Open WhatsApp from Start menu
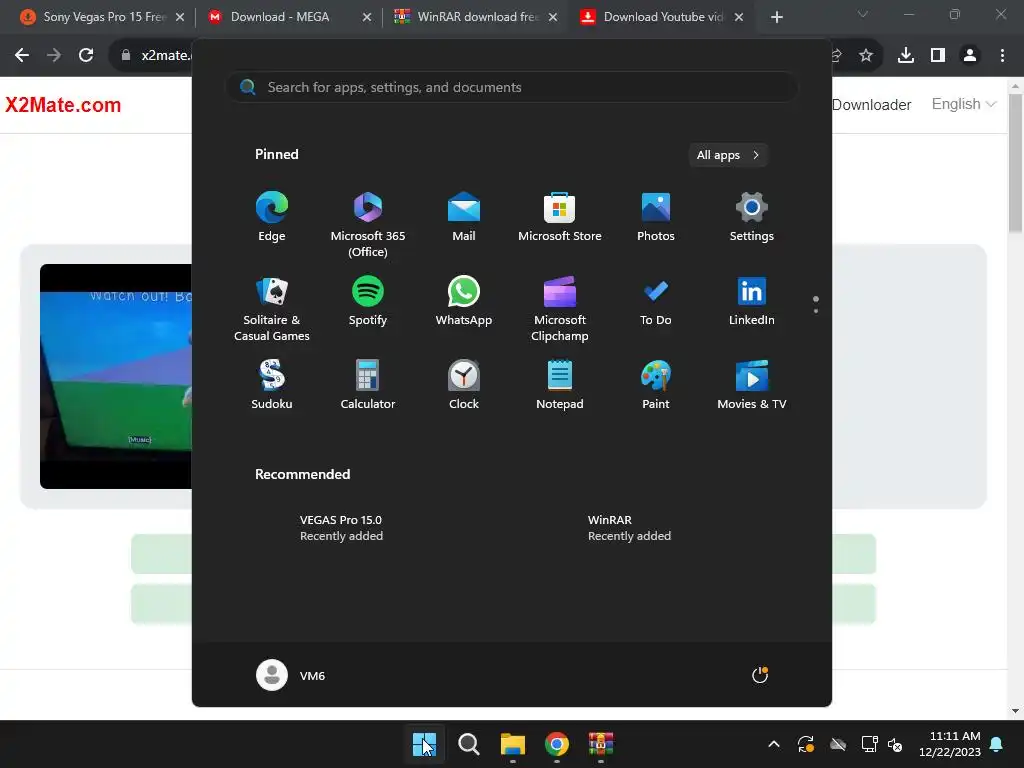The image size is (1024, 768). click(464, 301)
